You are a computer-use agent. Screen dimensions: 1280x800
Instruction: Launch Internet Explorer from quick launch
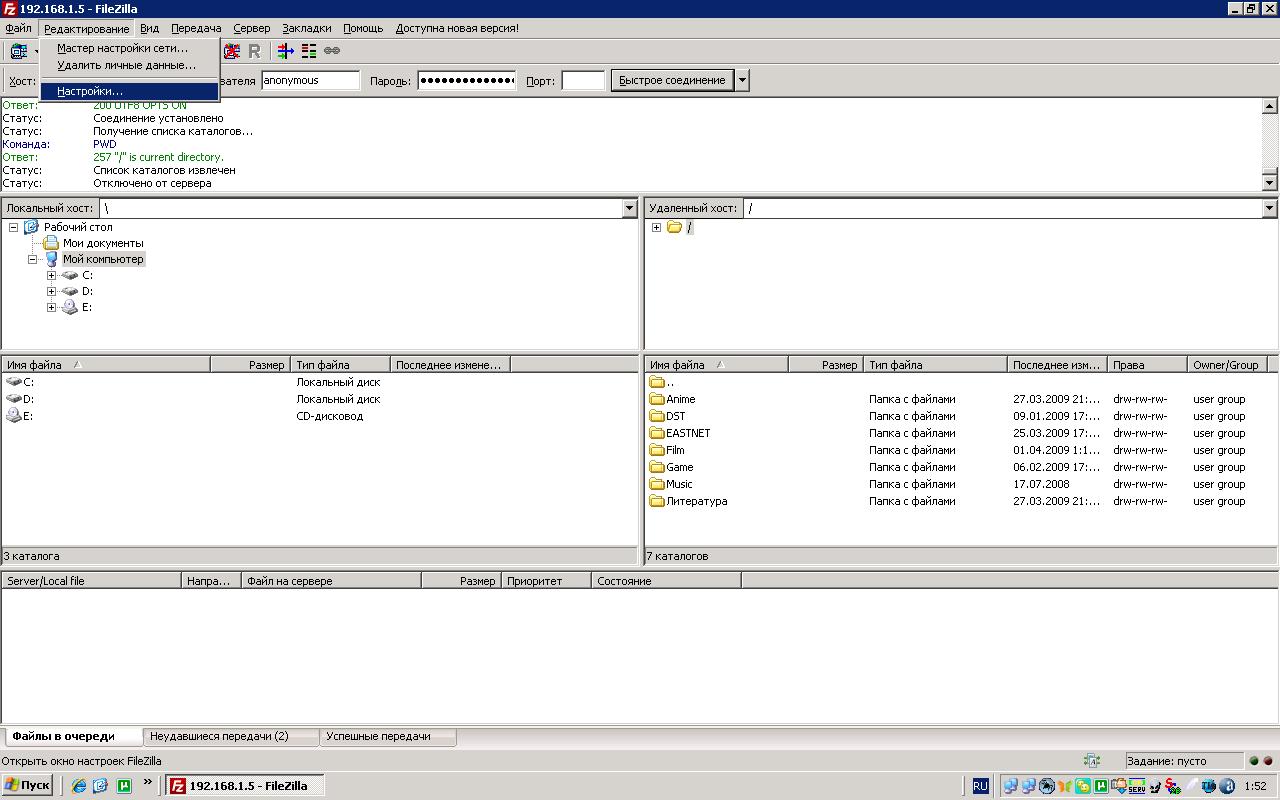80,786
